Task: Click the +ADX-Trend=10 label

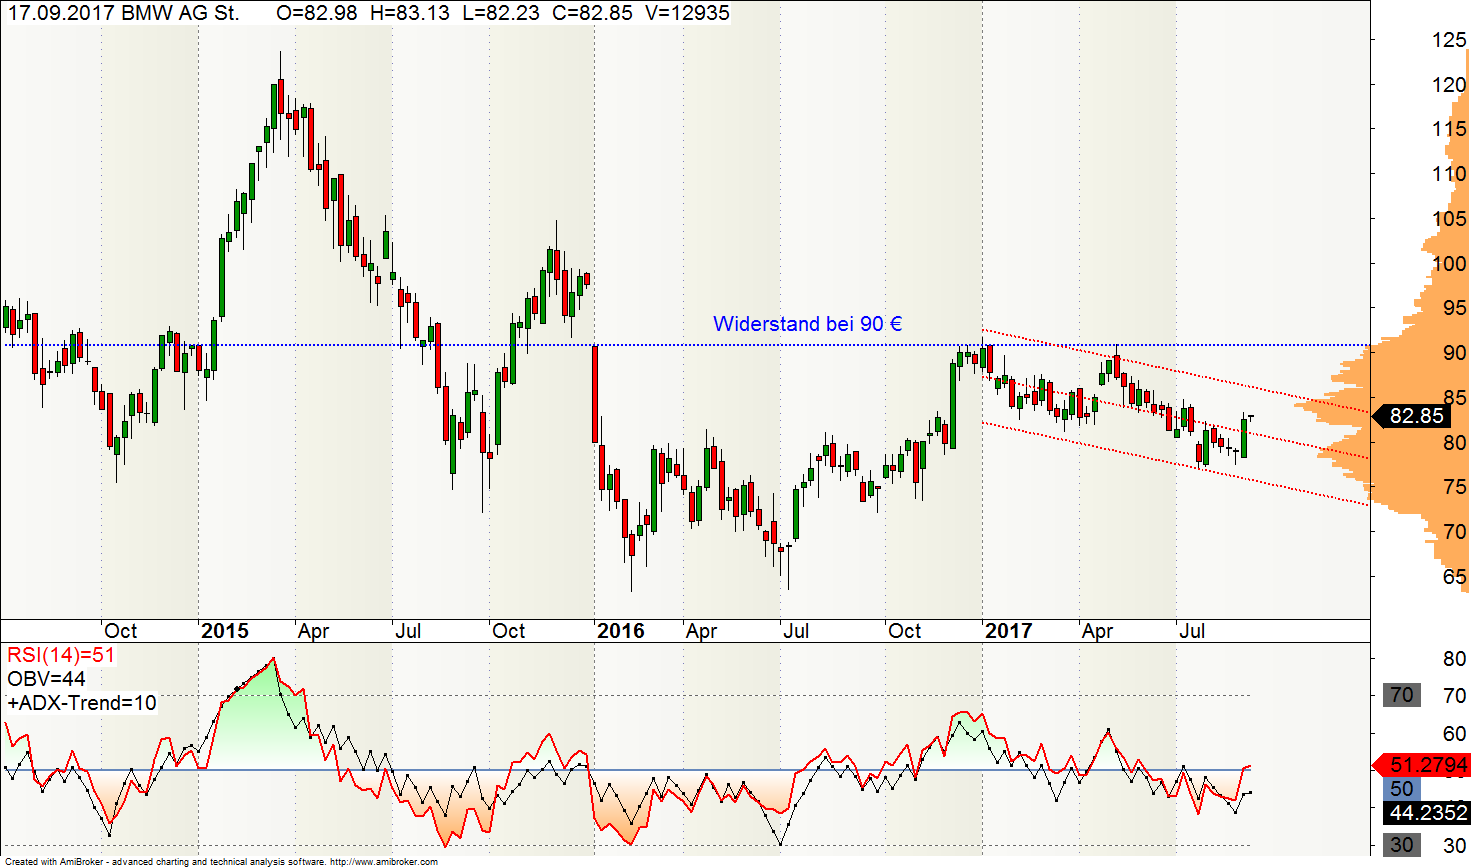Action: pos(82,703)
